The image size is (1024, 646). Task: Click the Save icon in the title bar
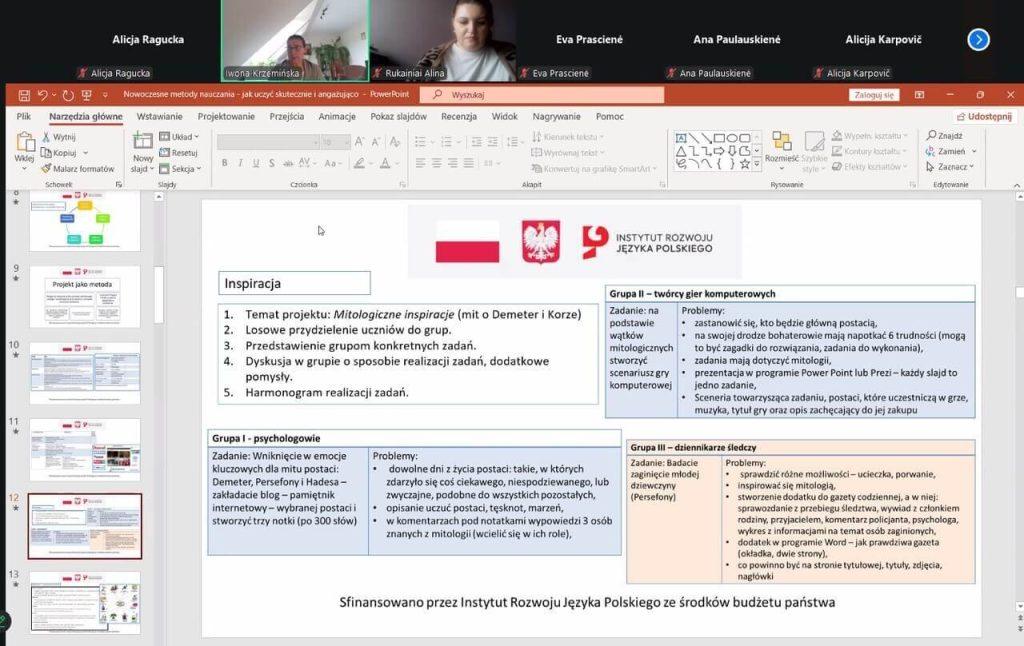click(x=22, y=95)
